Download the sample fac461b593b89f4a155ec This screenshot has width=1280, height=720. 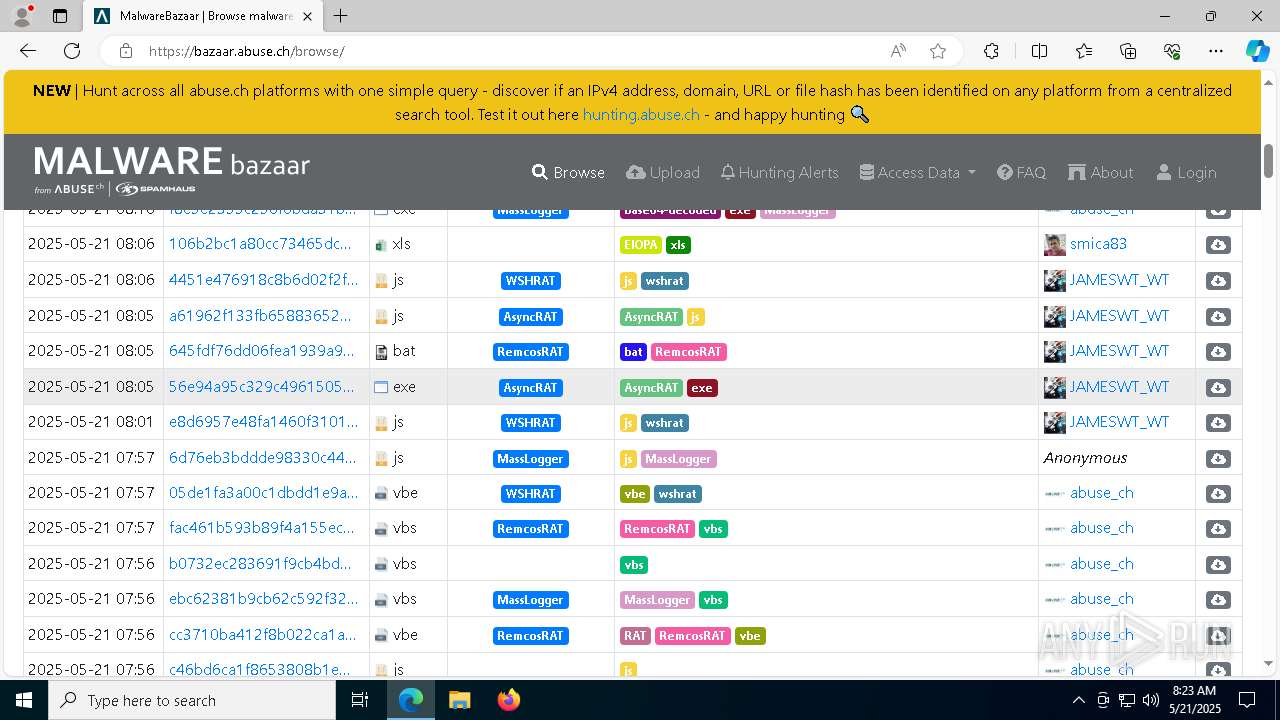click(x=1217, y=529)
